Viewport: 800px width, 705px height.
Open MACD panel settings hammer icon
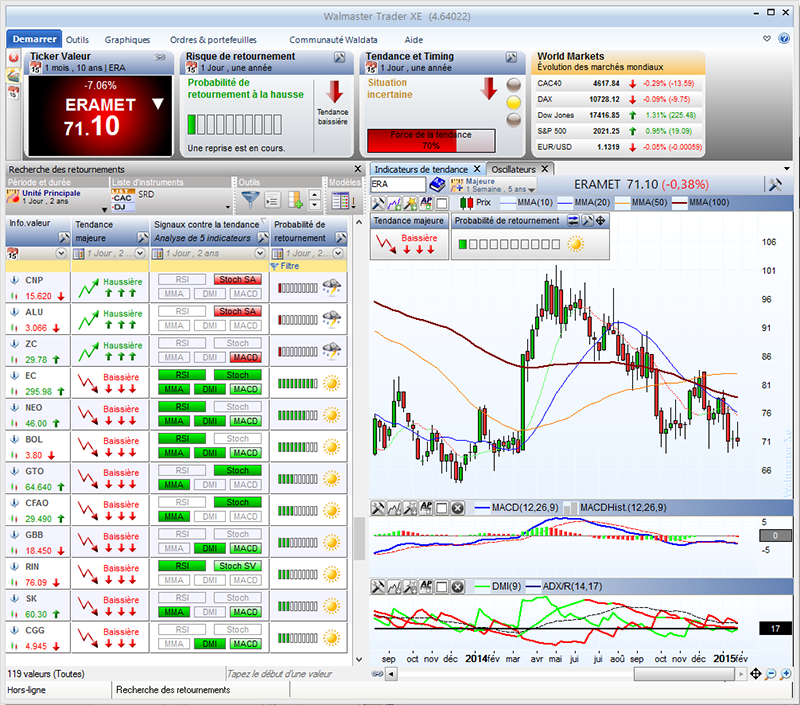[x=378, y=508]
